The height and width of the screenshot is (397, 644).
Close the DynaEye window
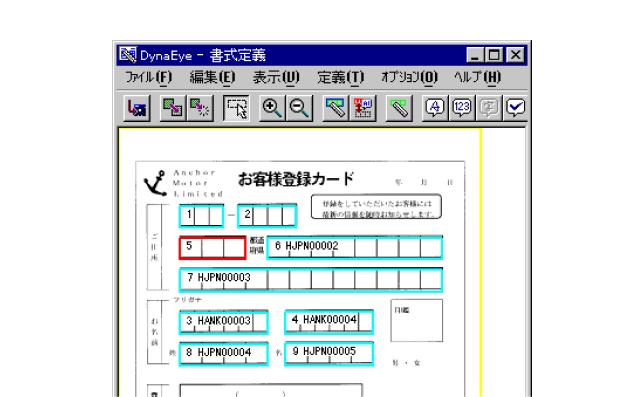(x=515, y=55)
